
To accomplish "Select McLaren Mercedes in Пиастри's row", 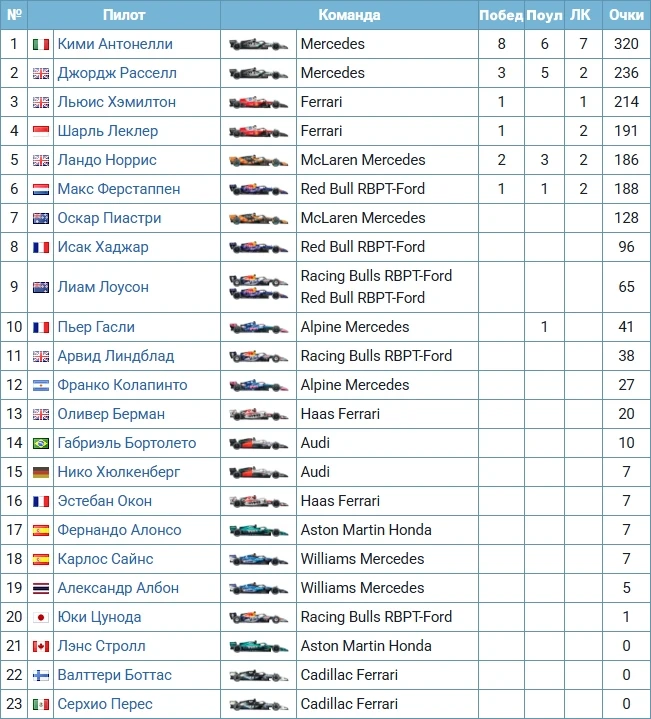I will (x=363, y=218).
